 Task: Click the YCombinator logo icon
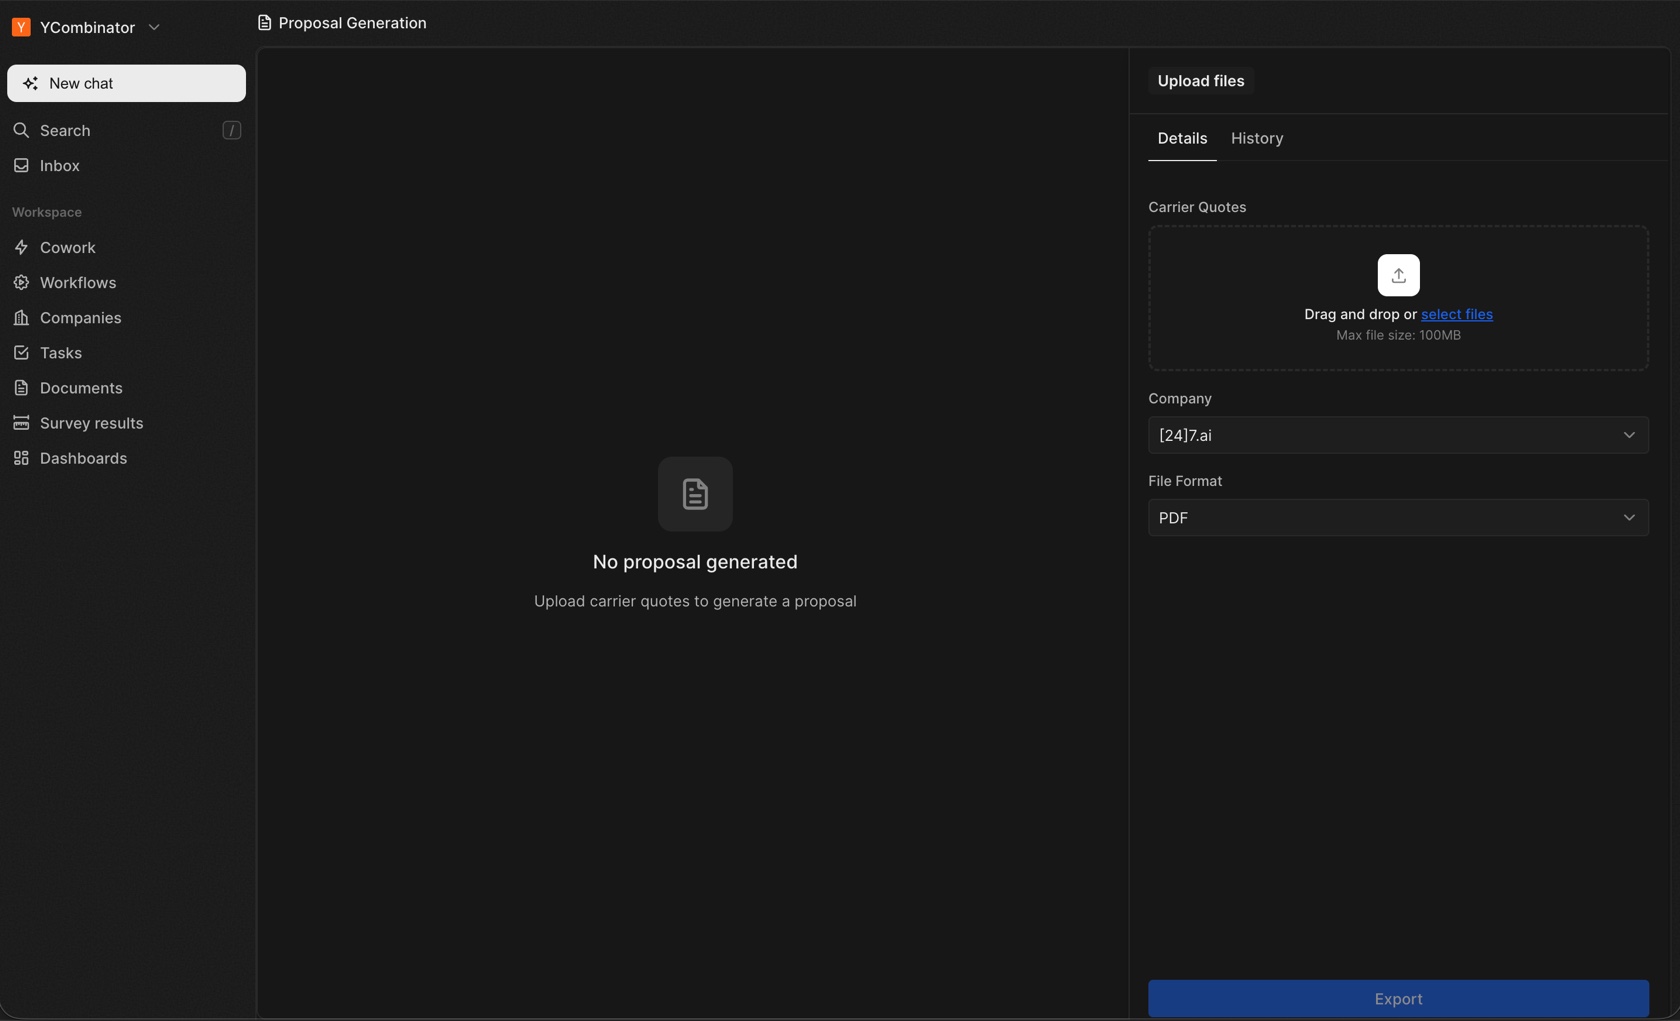tap(21, 27)
